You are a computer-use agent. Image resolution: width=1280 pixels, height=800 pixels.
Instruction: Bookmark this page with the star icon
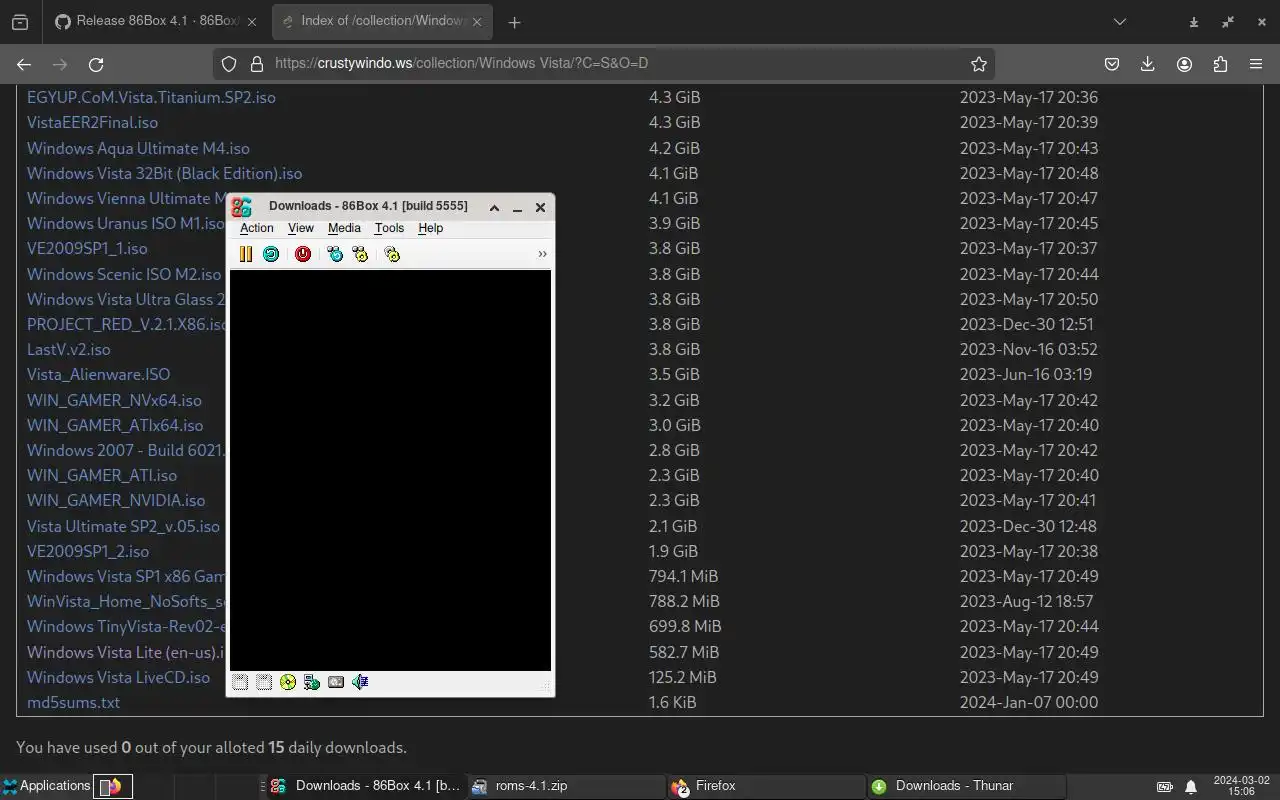[x=979, y=64]
